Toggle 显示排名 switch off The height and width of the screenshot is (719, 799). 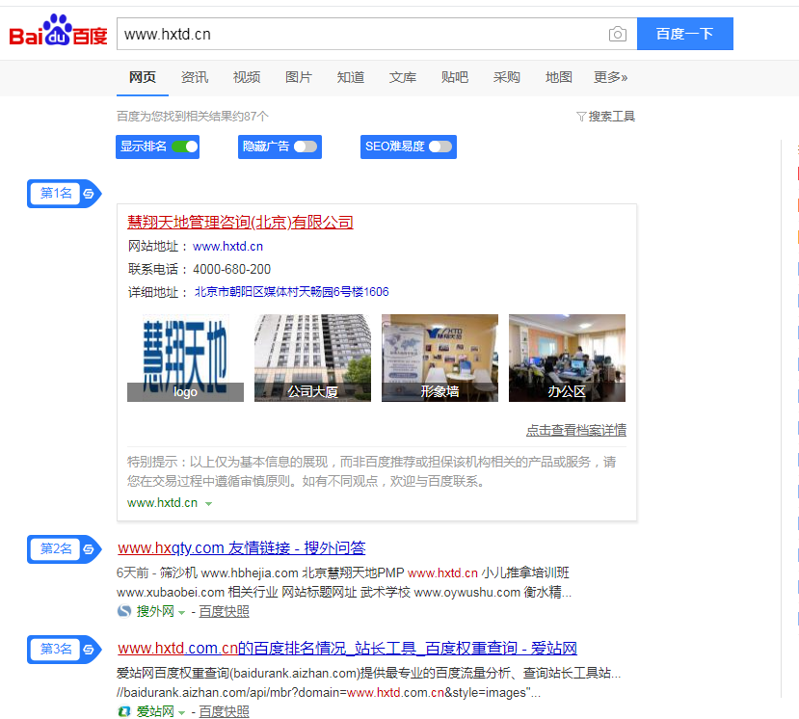click(184, 147)
